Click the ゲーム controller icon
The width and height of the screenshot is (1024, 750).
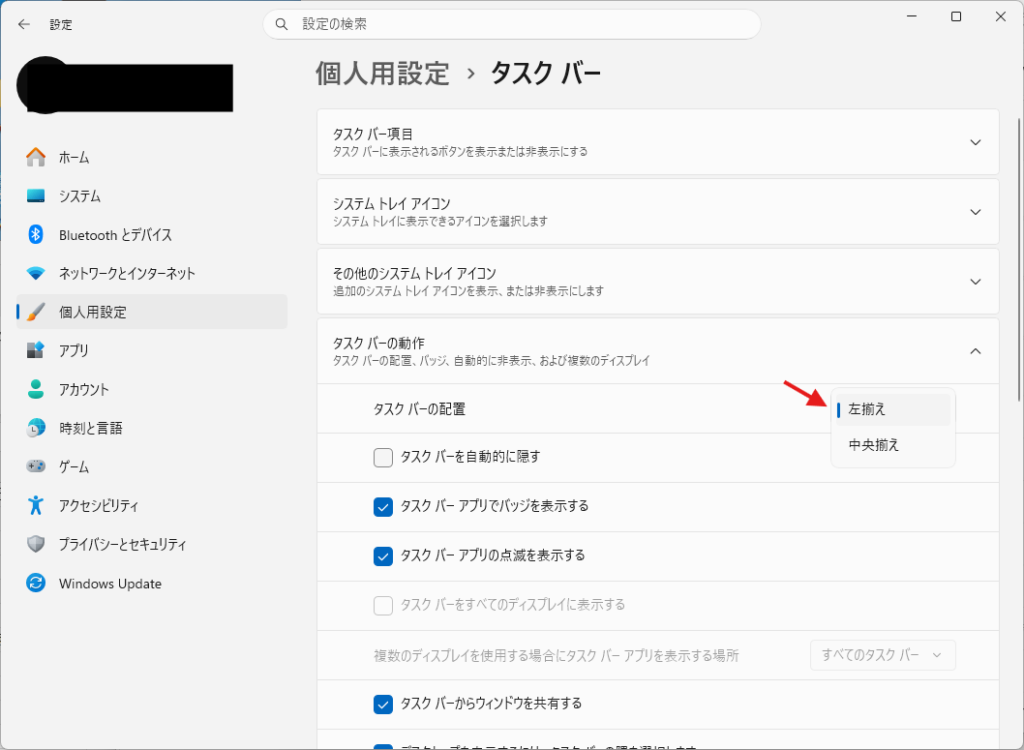pos(36,466)
